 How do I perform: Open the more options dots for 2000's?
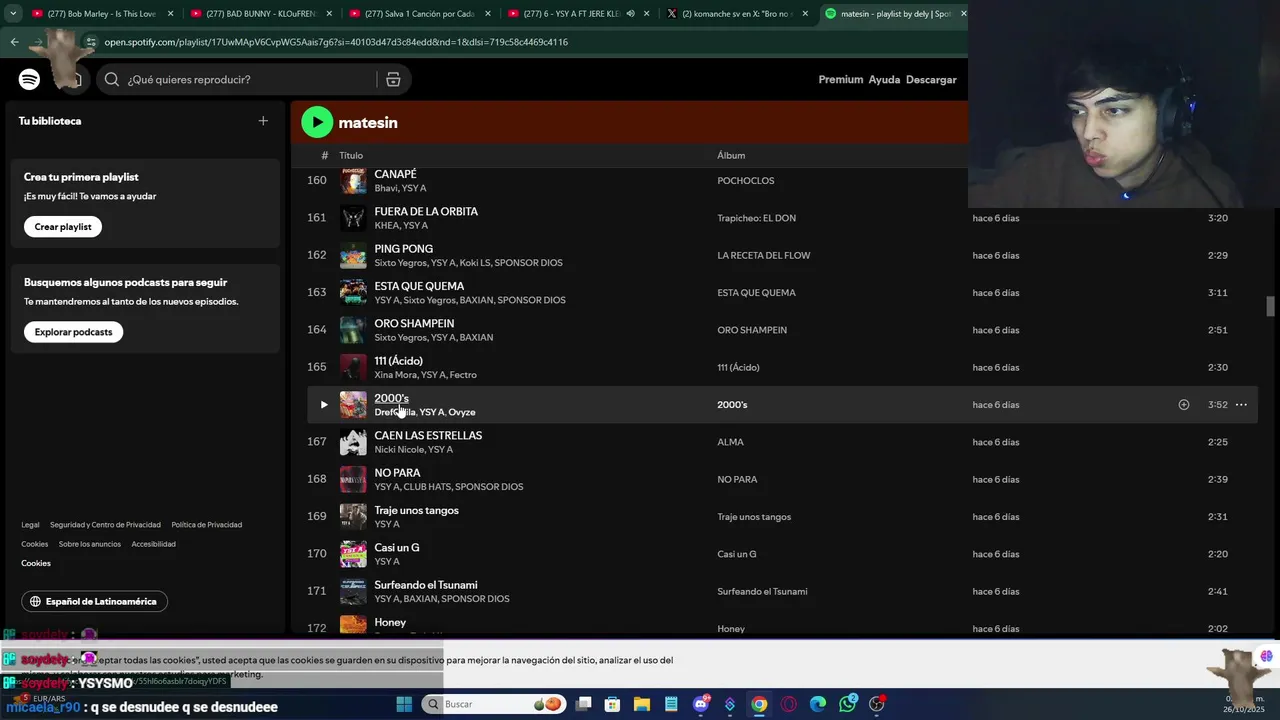(x=1241, y=405)
